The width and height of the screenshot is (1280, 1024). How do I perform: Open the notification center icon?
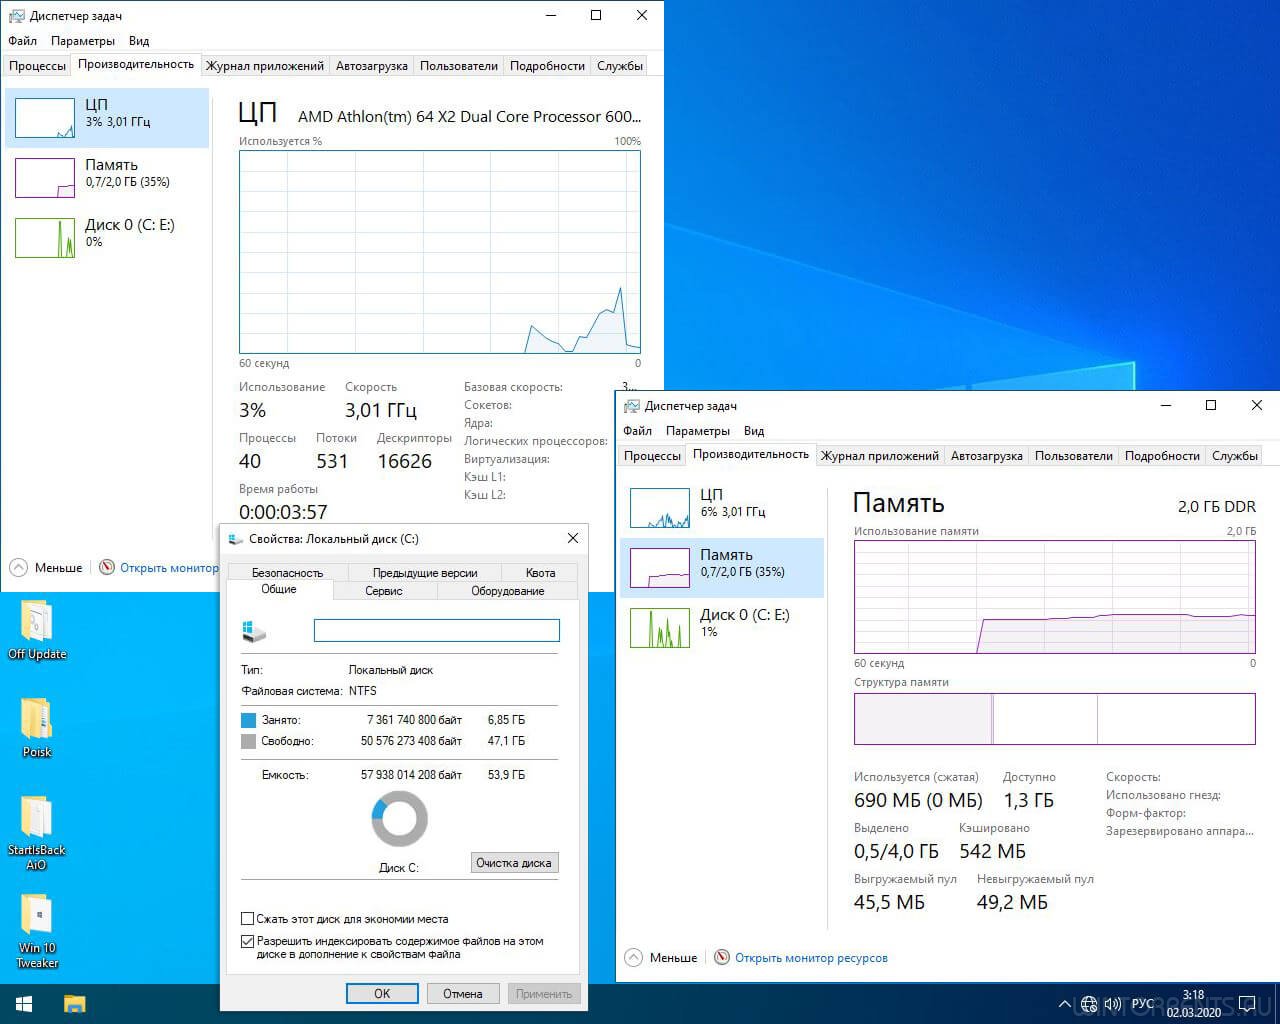[x=1247, y=1004]
